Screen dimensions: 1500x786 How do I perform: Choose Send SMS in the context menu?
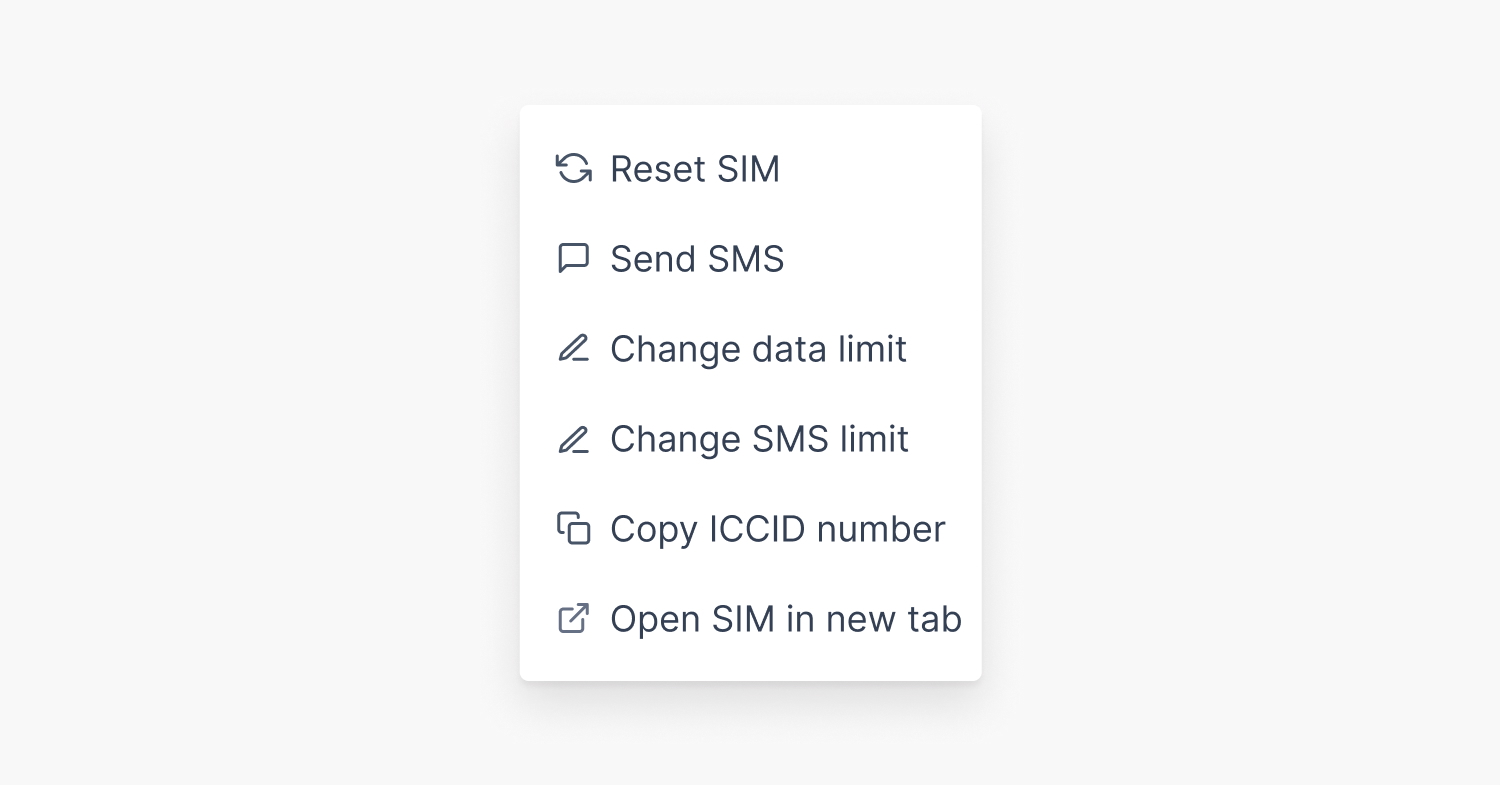(x=697, y=259)
